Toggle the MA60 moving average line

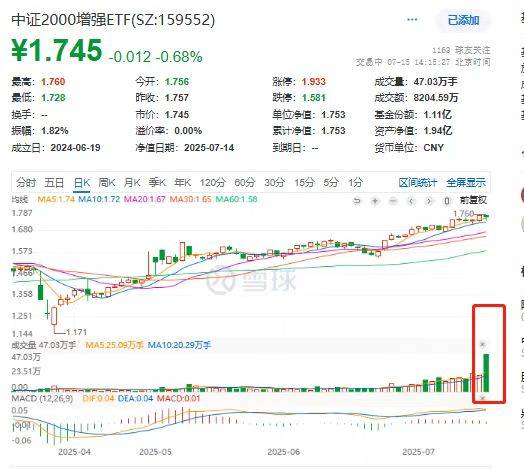(236, 199)
